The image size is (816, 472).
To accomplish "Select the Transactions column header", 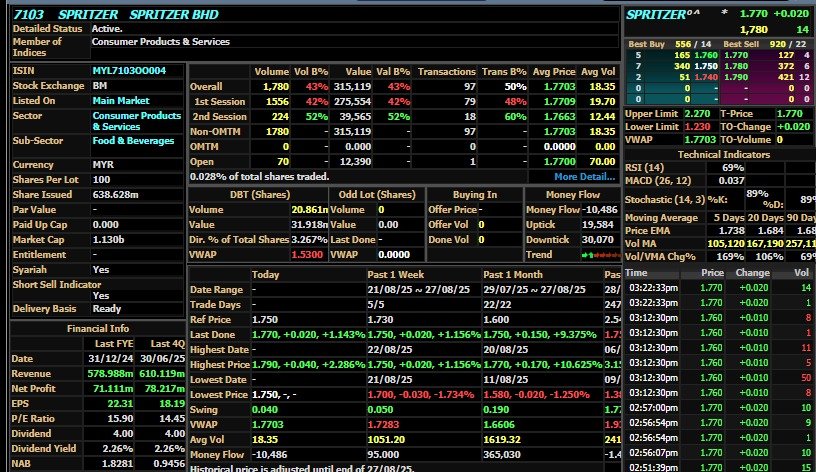I will pos(447,72).
